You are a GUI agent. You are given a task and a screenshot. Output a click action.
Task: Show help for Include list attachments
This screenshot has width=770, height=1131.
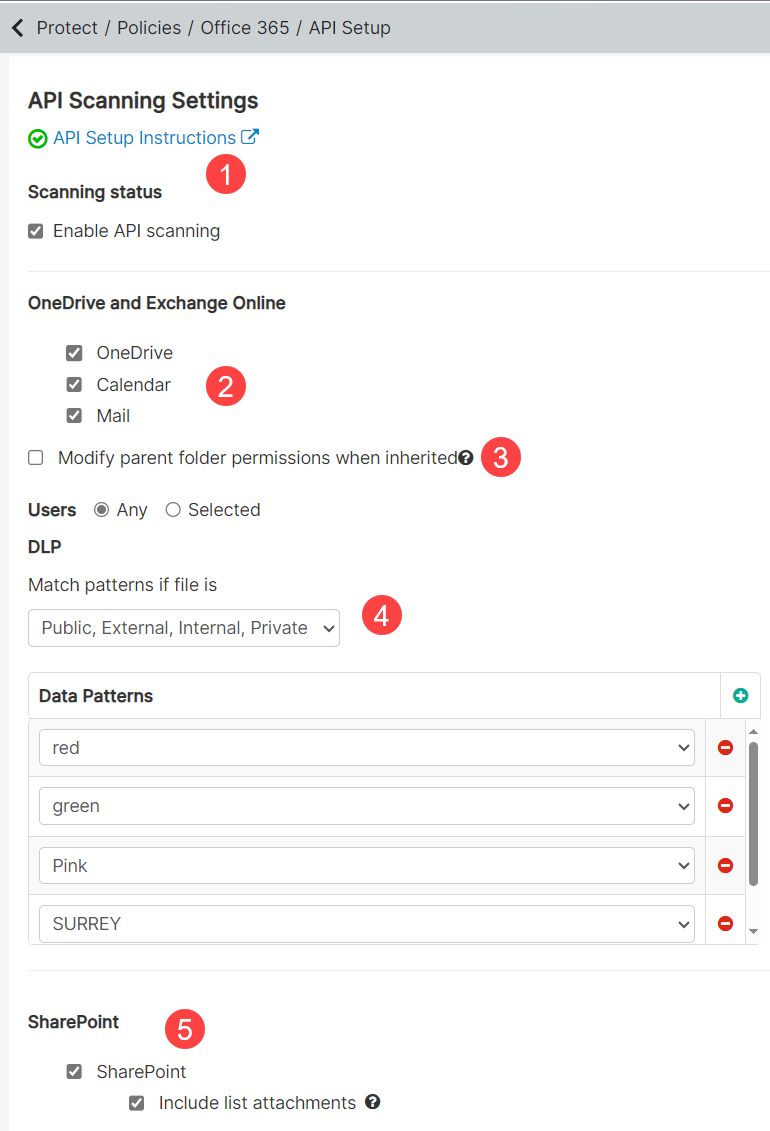click(x=372, y=1101)
